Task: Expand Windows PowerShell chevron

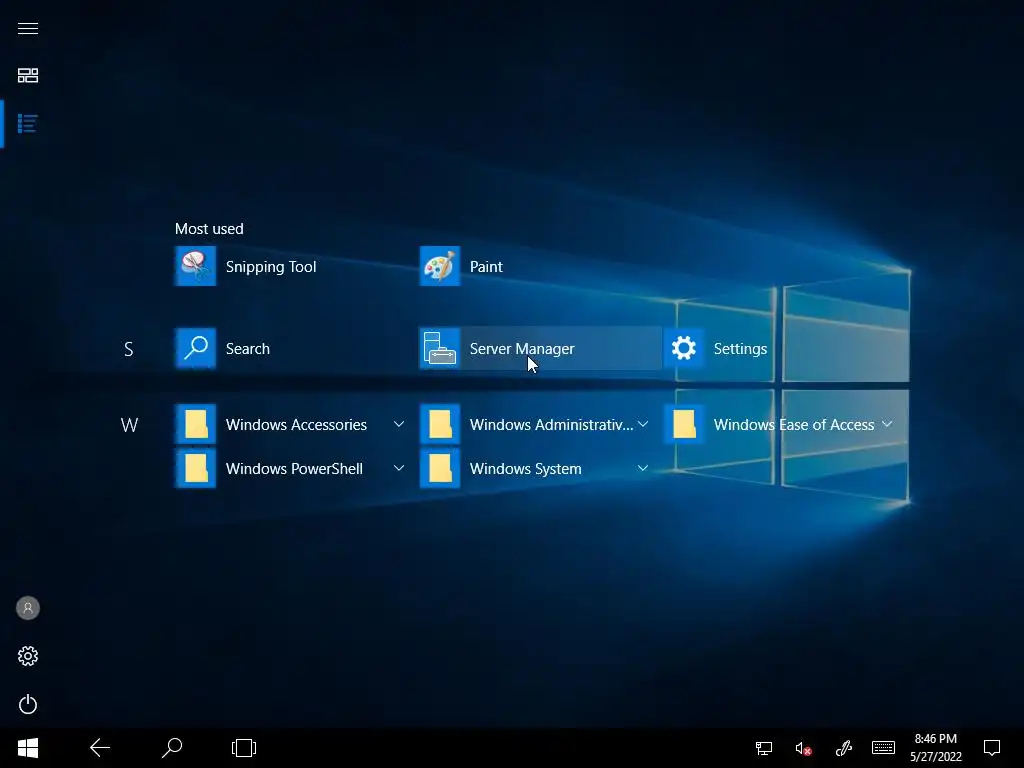Action: coord(398,468)
